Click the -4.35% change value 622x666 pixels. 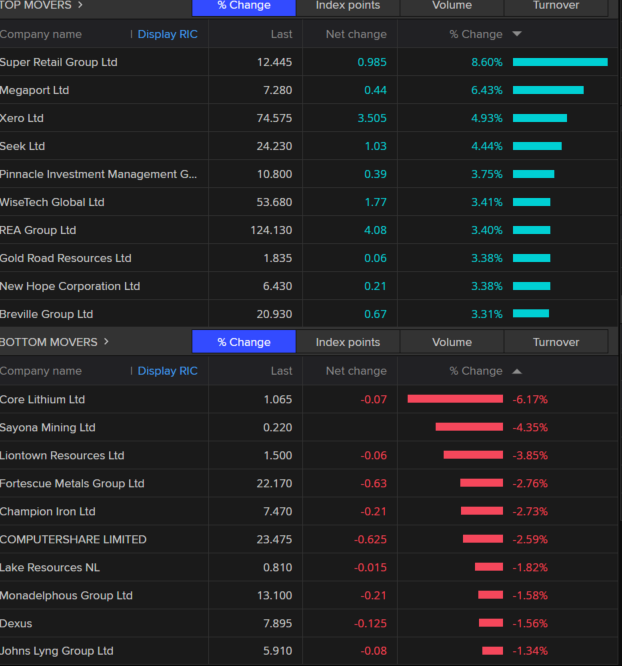click(530, 427)
